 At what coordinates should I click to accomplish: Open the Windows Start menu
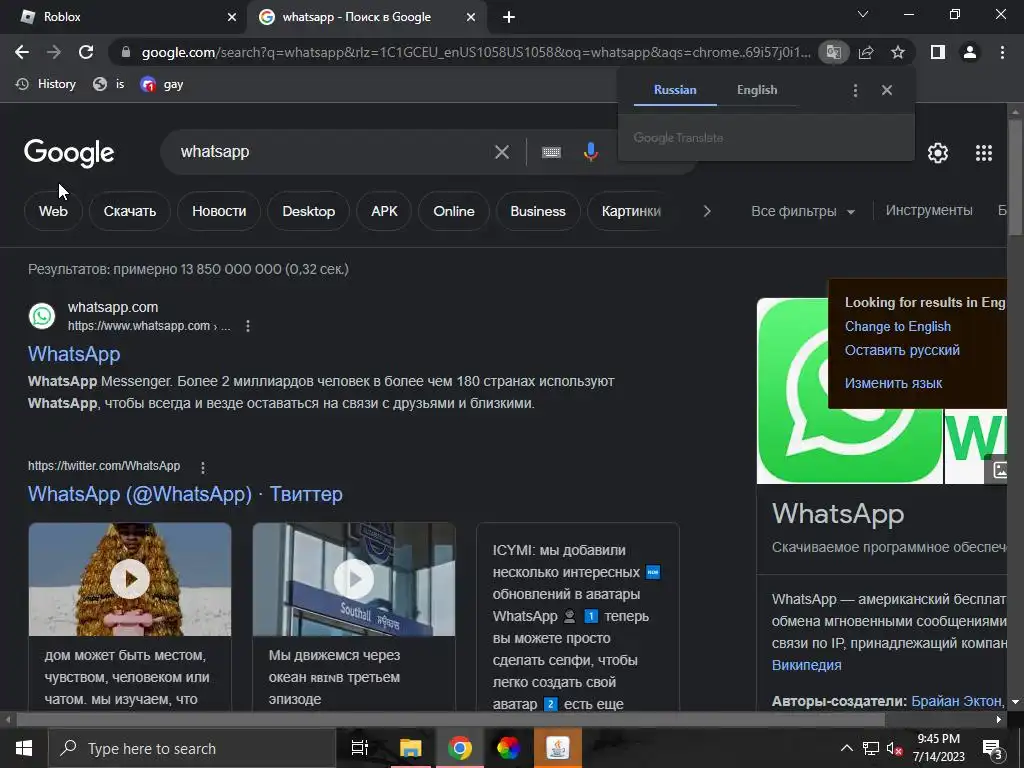click(24, 748)
